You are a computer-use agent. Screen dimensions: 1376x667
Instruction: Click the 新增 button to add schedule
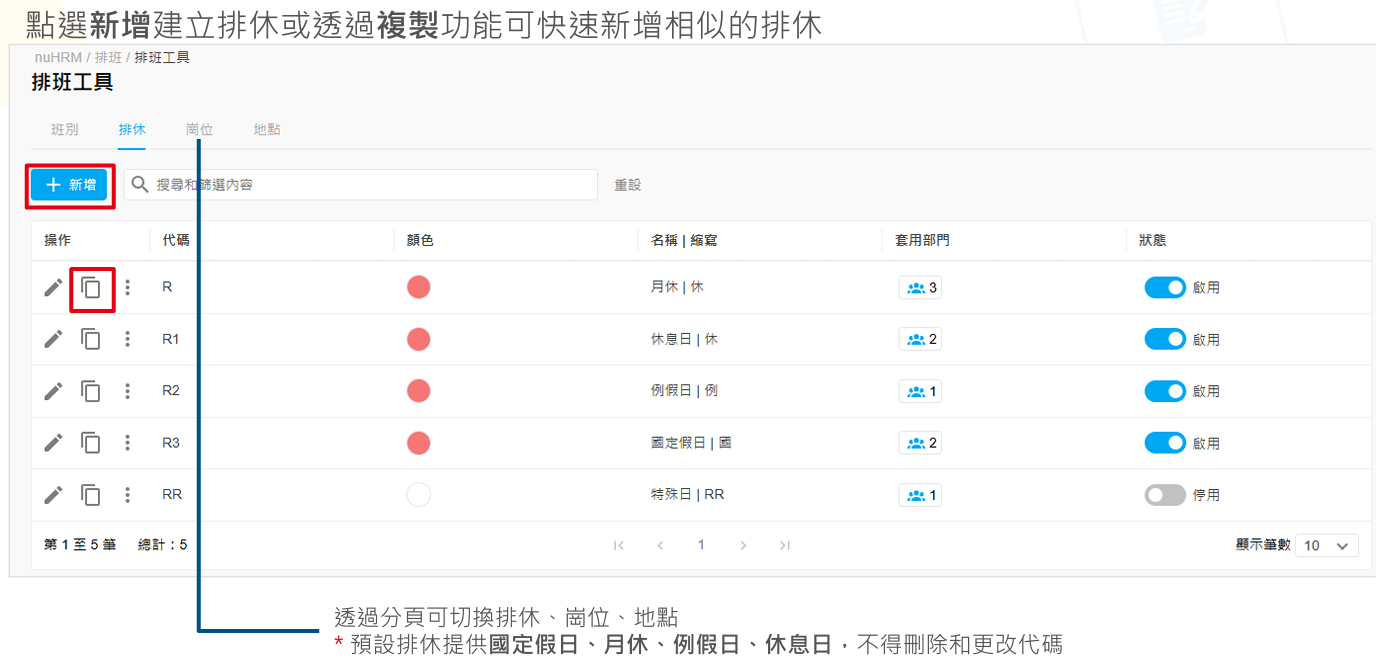(x=69, y=185)
